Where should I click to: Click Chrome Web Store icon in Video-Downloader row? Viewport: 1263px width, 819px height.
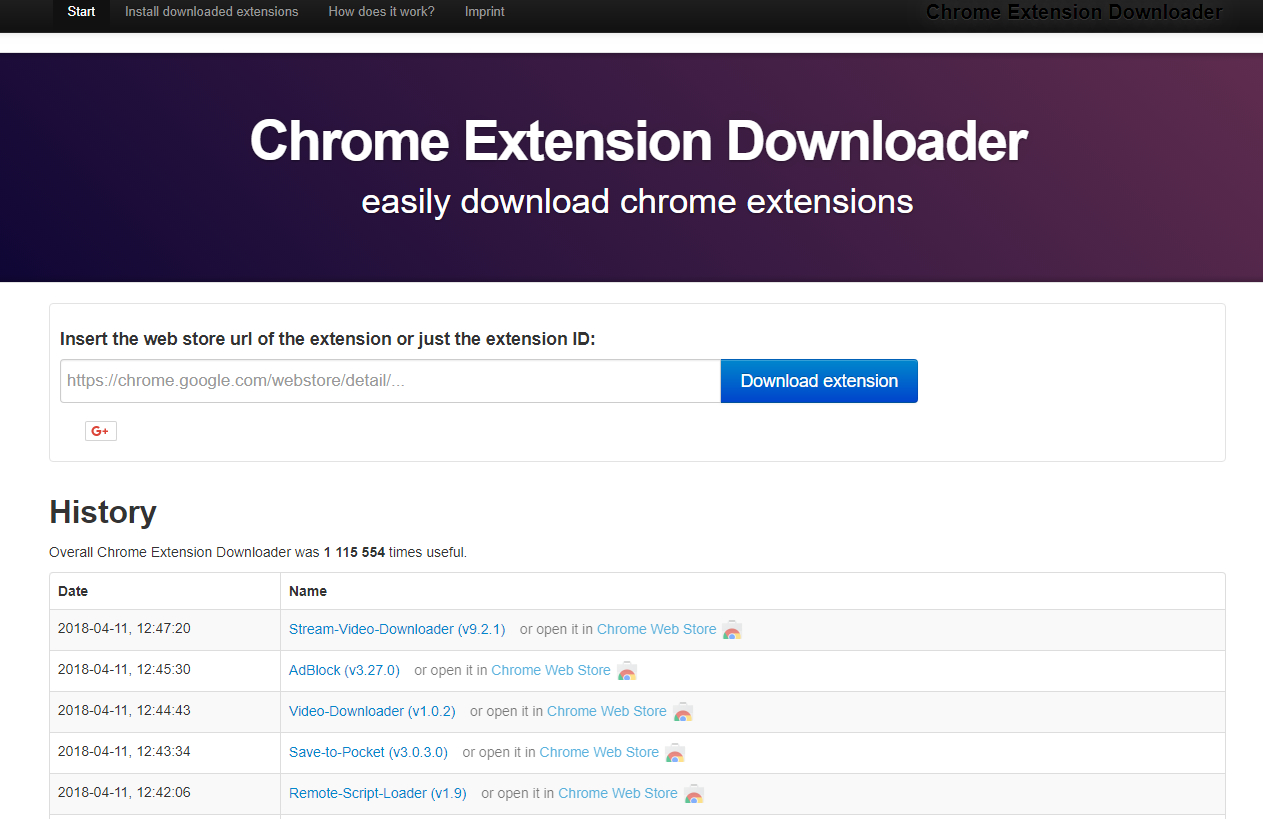pyautogui.click(x=683, y=712)
